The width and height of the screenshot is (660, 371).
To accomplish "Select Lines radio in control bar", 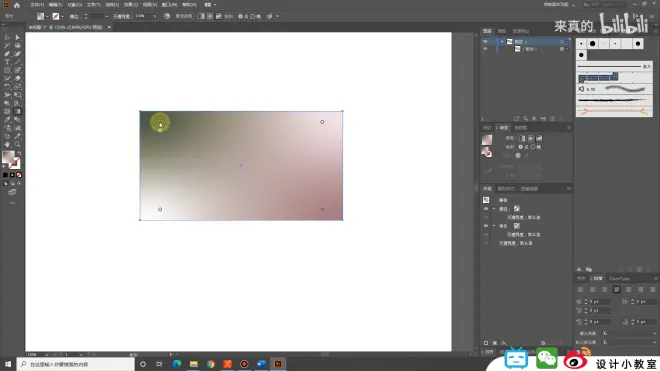I will click(x=253, y=16).
